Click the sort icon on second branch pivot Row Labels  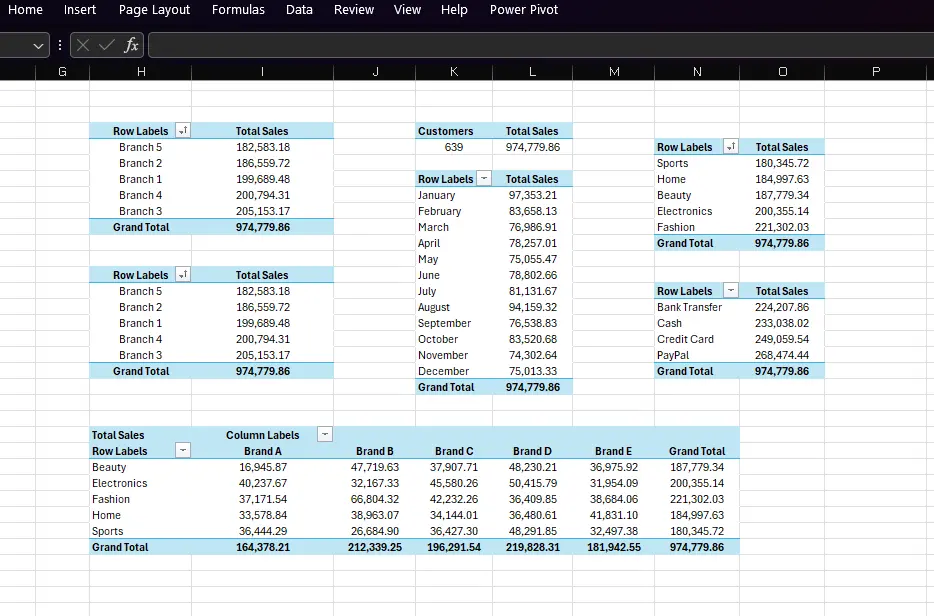pyautogui.click(x=183, y=275)
